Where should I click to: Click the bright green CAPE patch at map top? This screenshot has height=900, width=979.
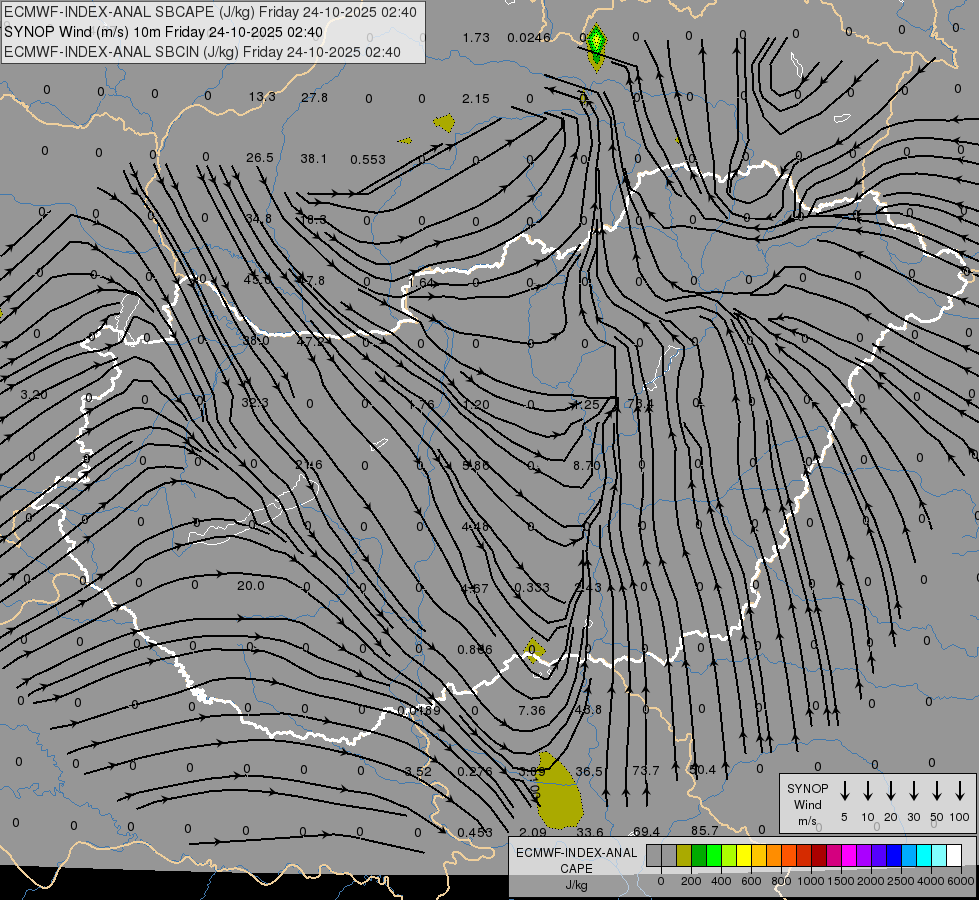[x=597, y=46]
